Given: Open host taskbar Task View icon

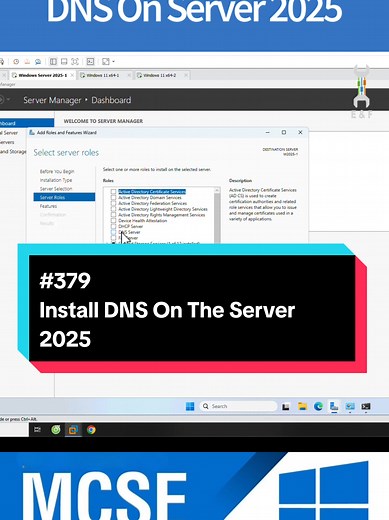Looking at the screenshot, I should [37, 430].
